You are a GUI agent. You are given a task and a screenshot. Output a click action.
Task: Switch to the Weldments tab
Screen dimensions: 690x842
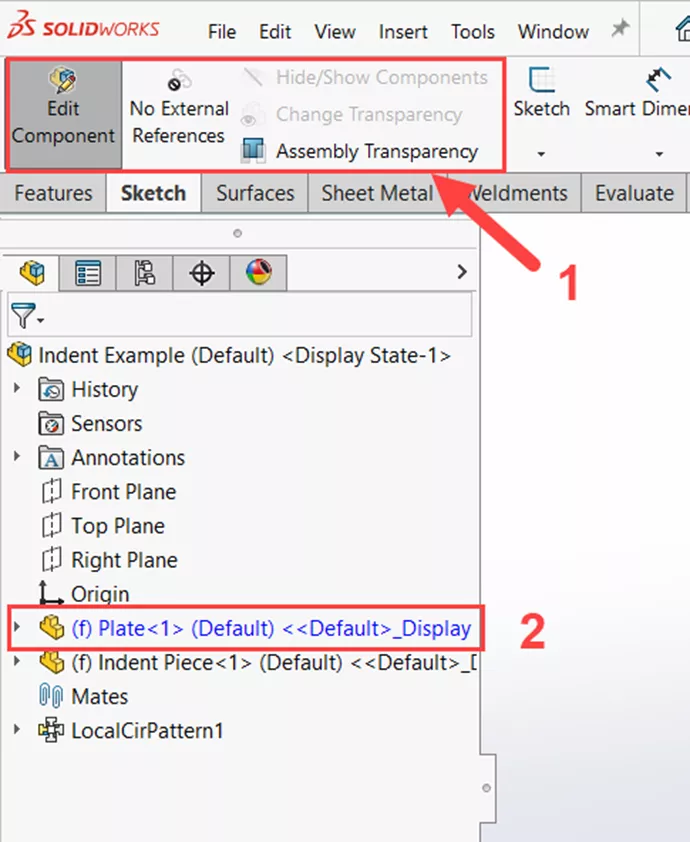point(515,193)
